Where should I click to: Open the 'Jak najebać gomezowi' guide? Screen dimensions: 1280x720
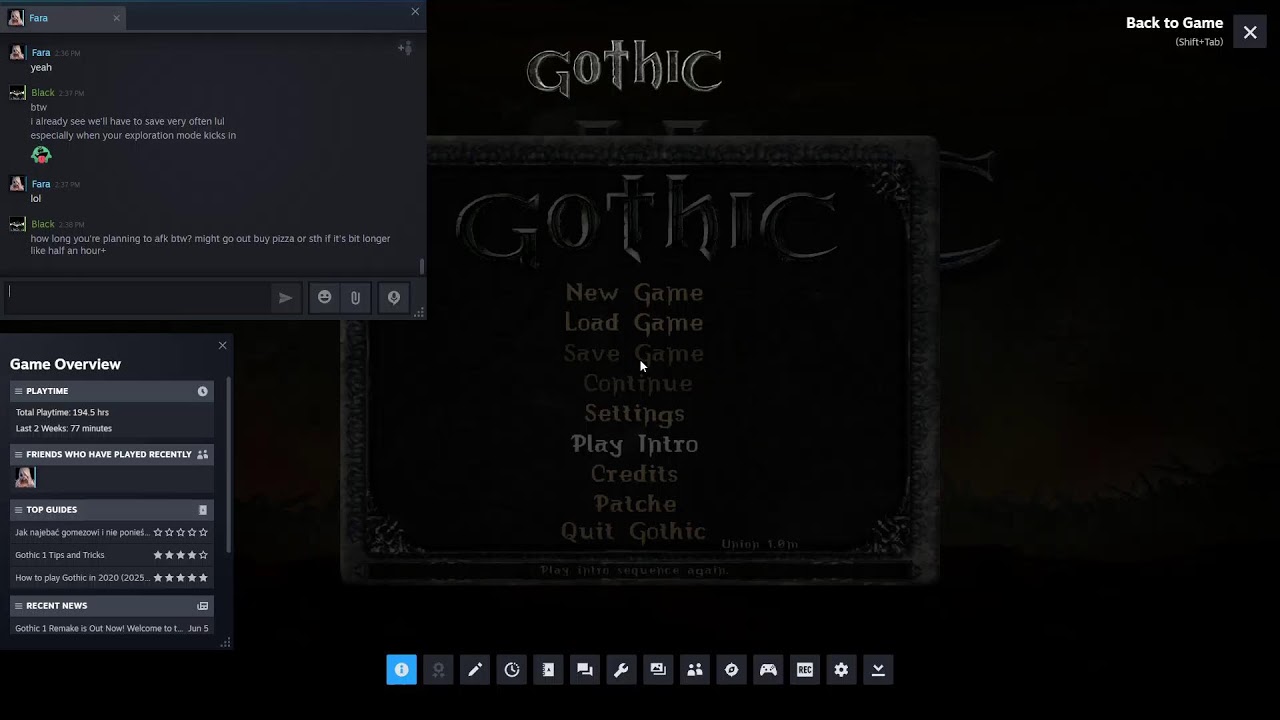pos(82,533)
